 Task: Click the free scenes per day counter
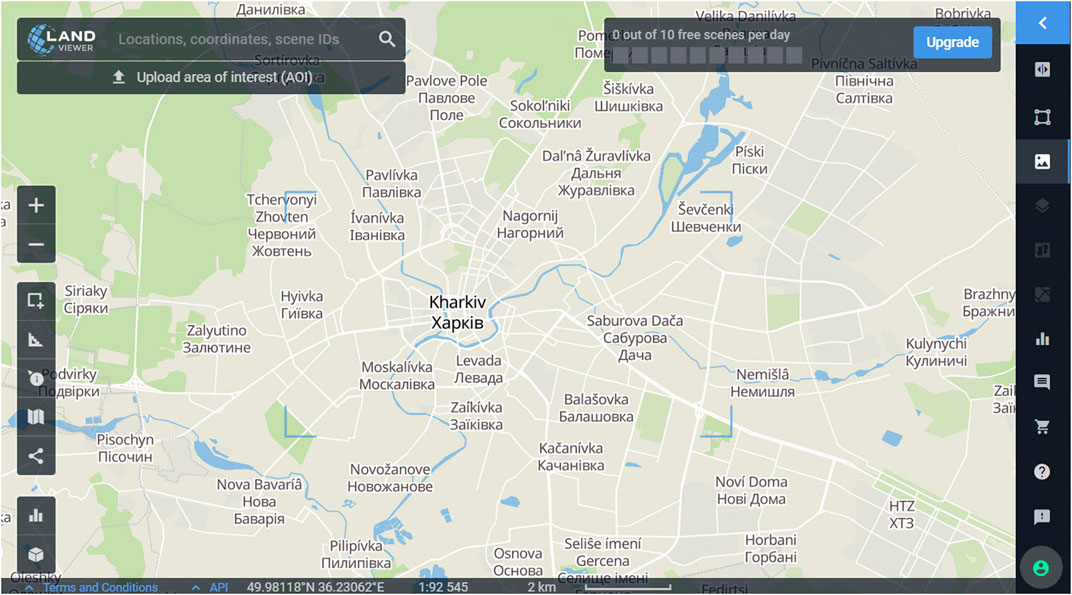pyautogui.click(x=701, y=35)
